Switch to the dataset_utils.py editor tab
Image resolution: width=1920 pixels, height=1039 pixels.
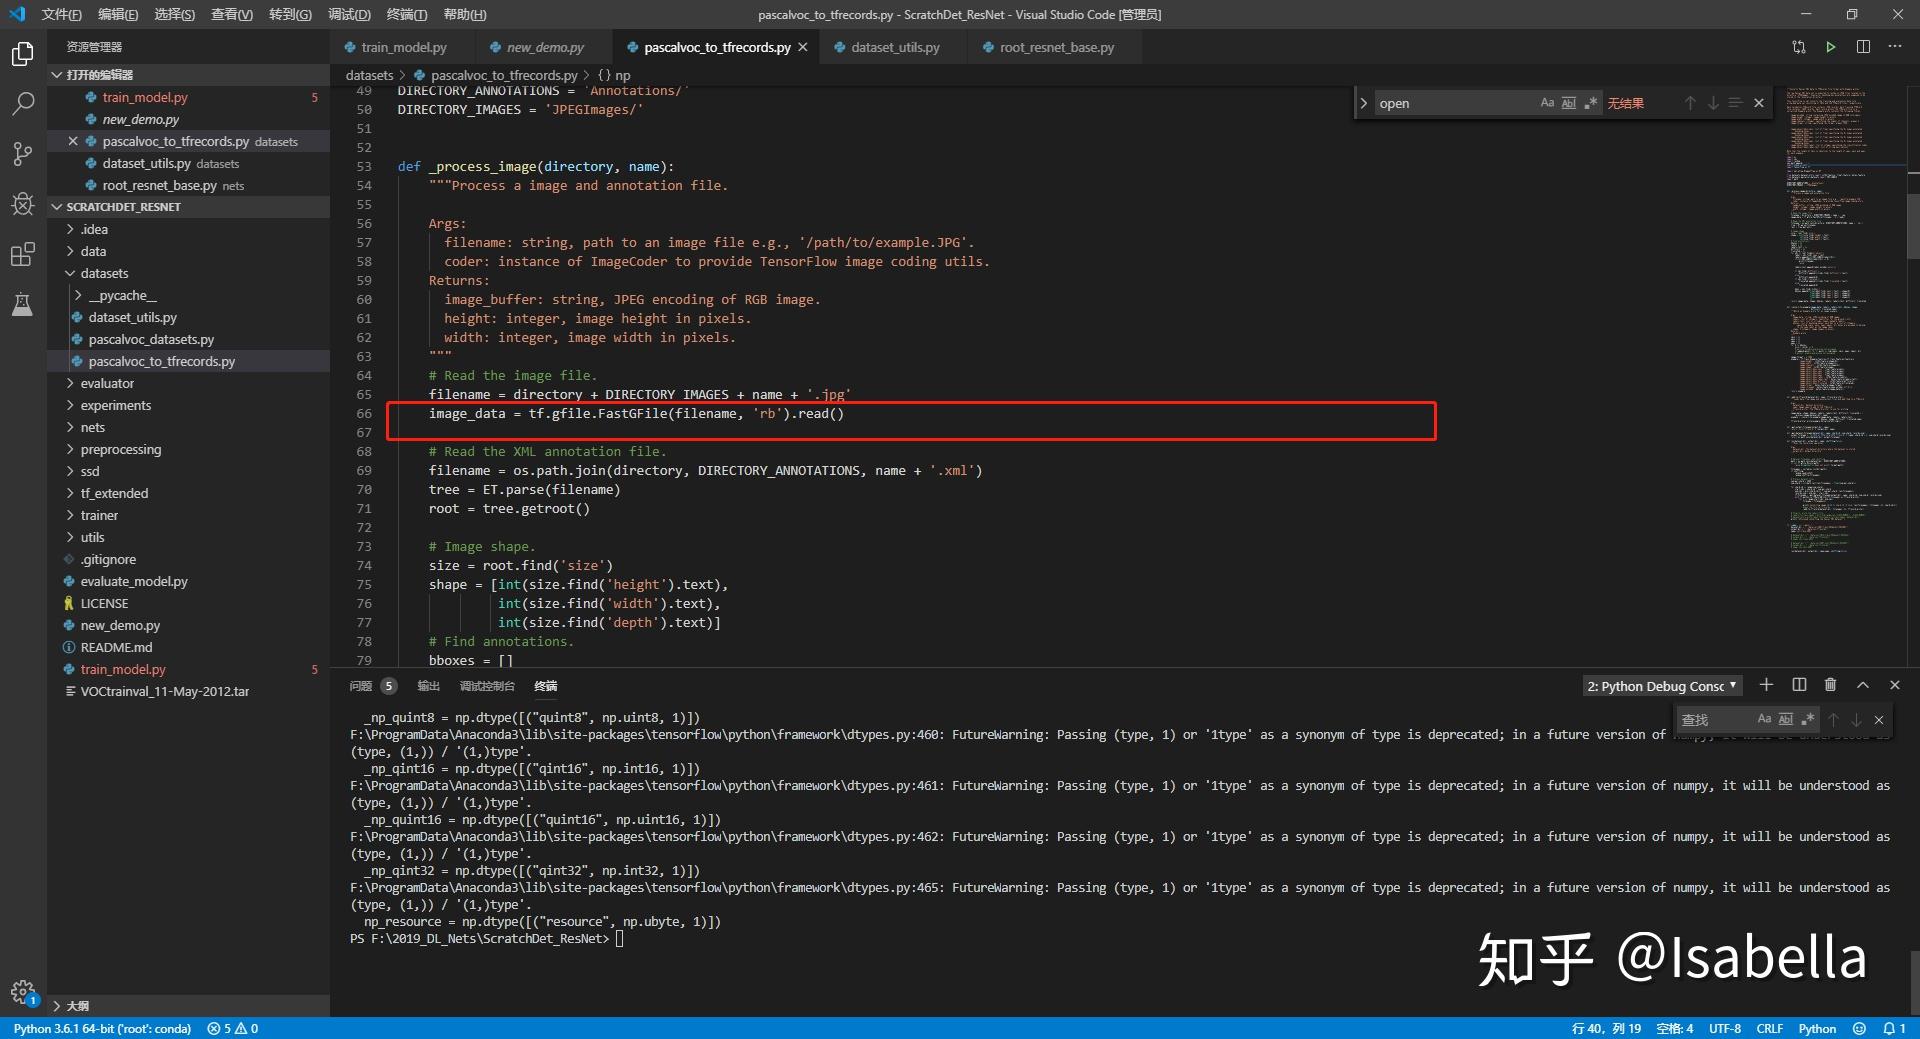(x=894, y=47)
